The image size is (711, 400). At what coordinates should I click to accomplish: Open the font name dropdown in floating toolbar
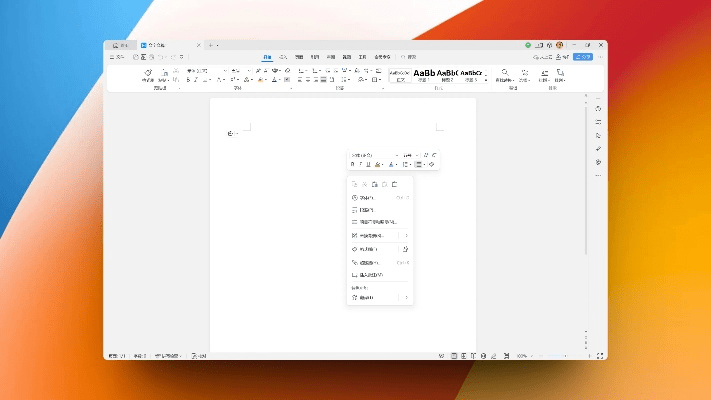[x=370, y=155]
